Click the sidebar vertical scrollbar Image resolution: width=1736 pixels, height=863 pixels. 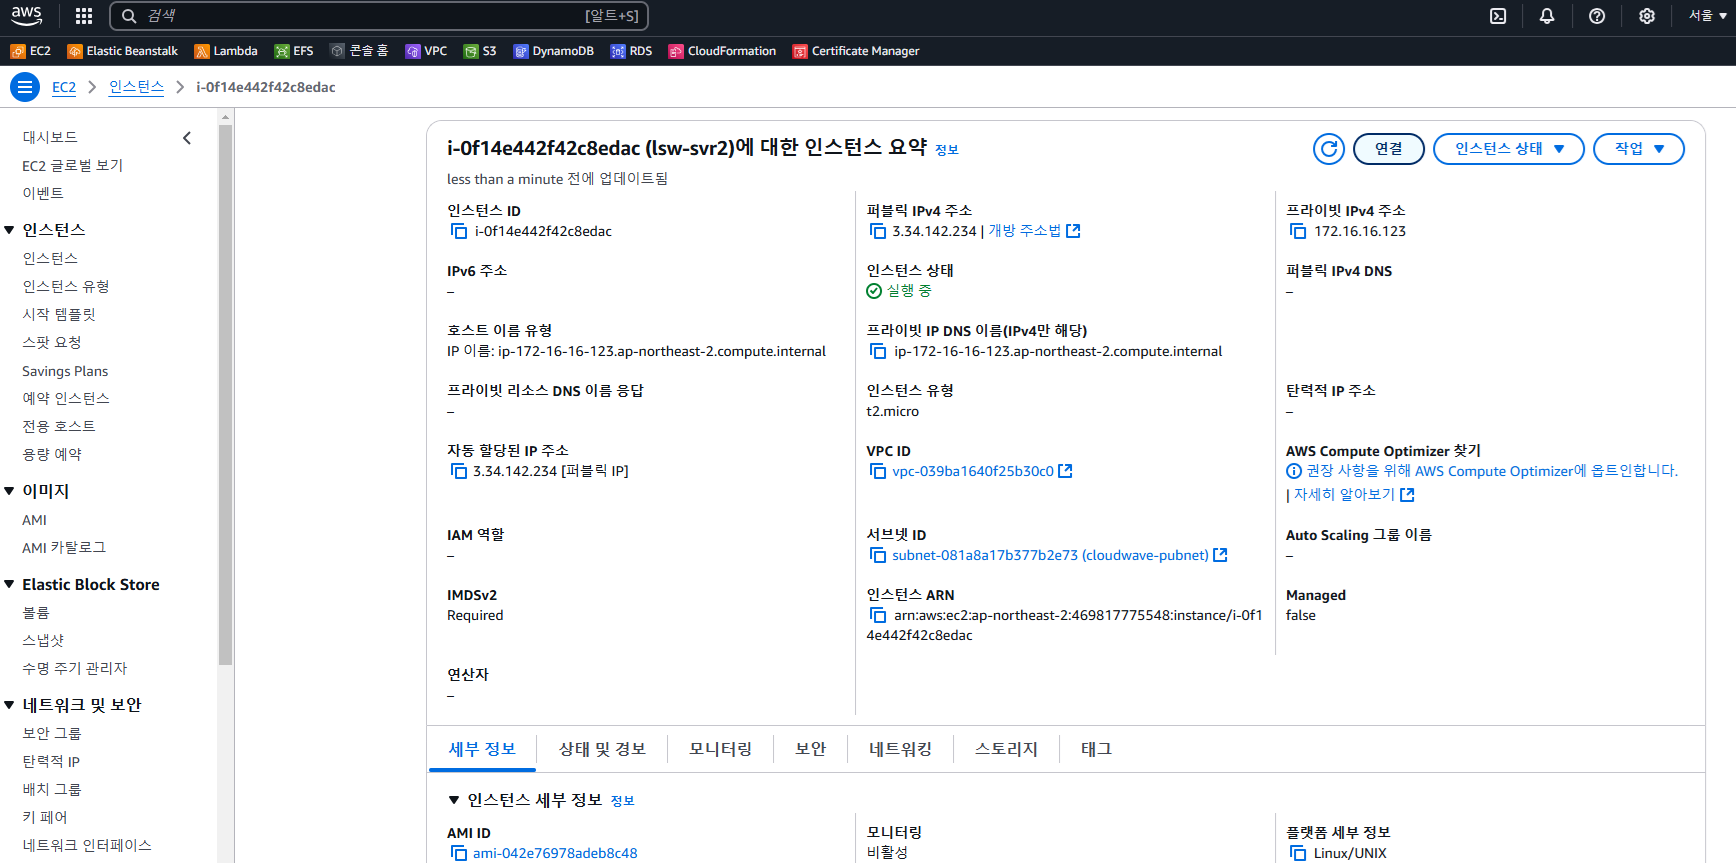pos(226,395)
